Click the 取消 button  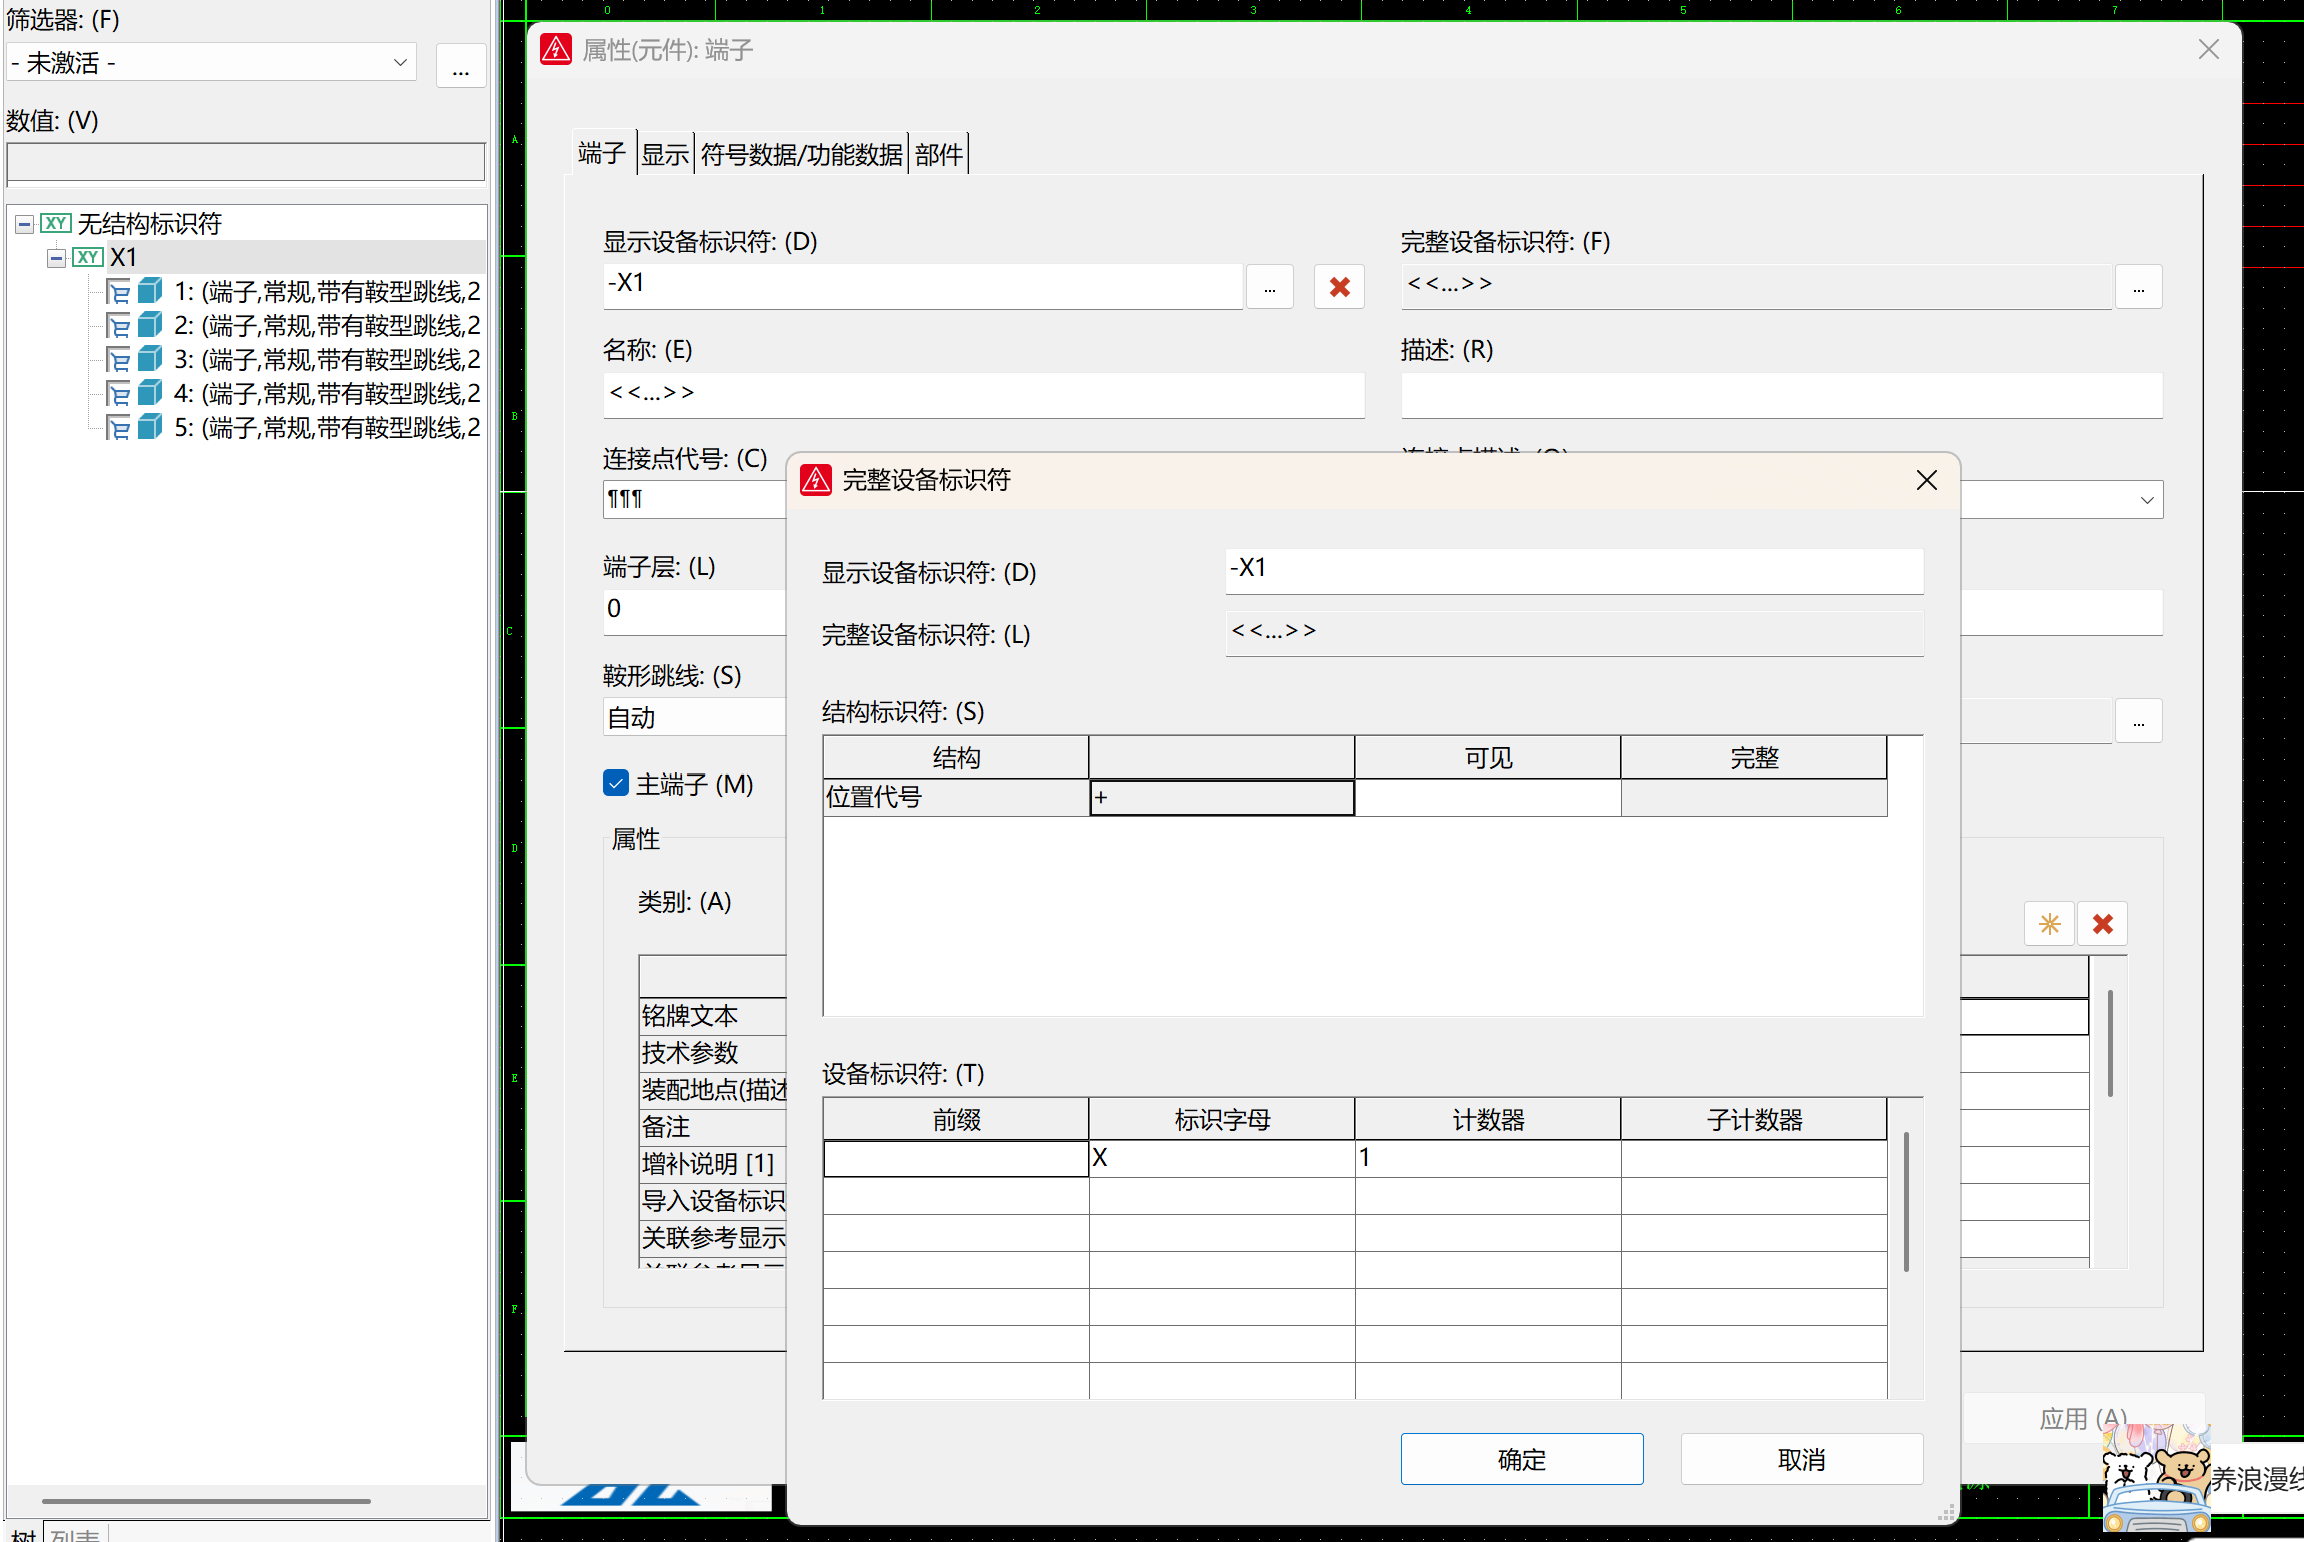click(1801, 1459)
